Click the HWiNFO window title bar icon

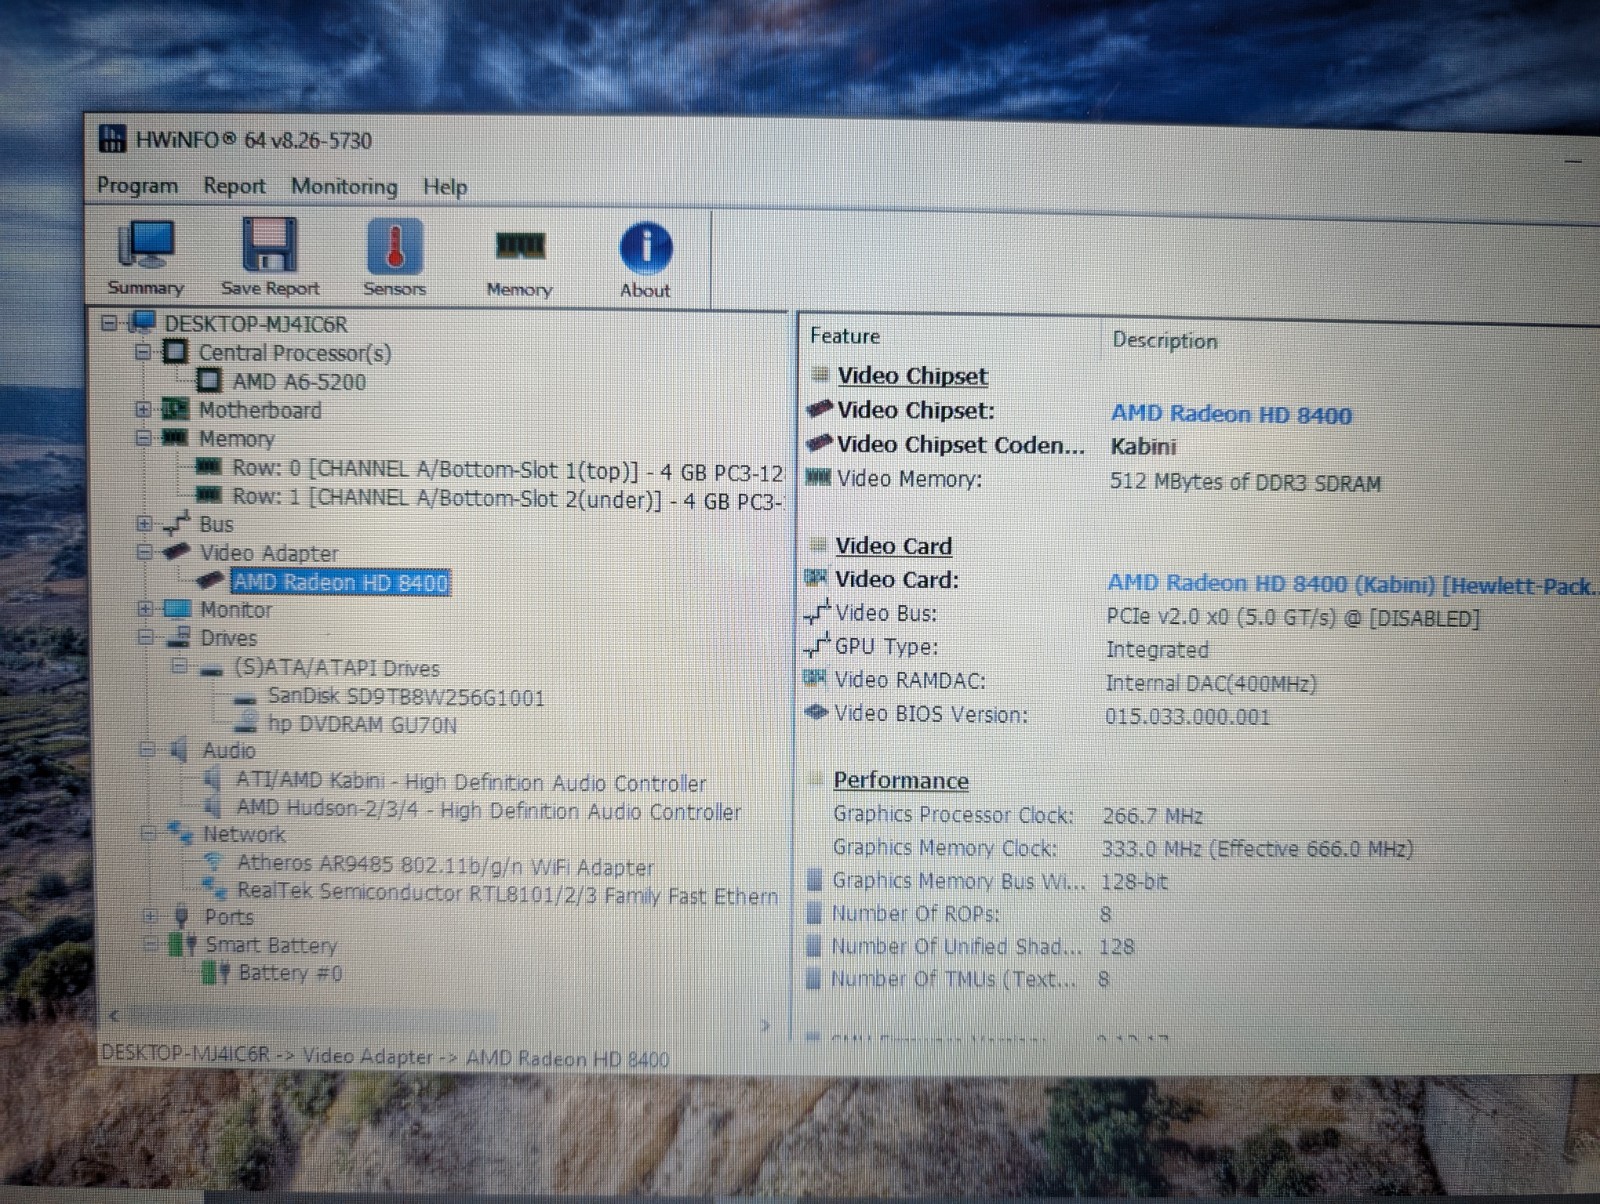pos(112,138)
